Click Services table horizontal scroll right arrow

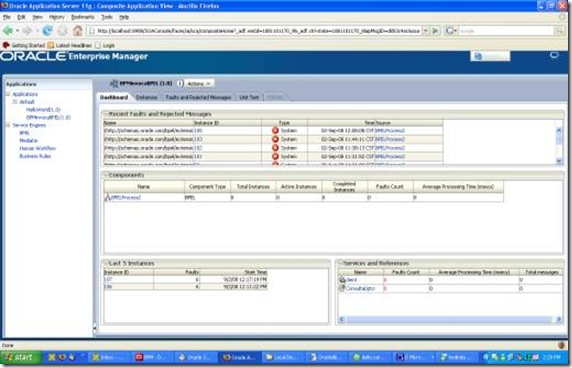[x=559, y=319]
